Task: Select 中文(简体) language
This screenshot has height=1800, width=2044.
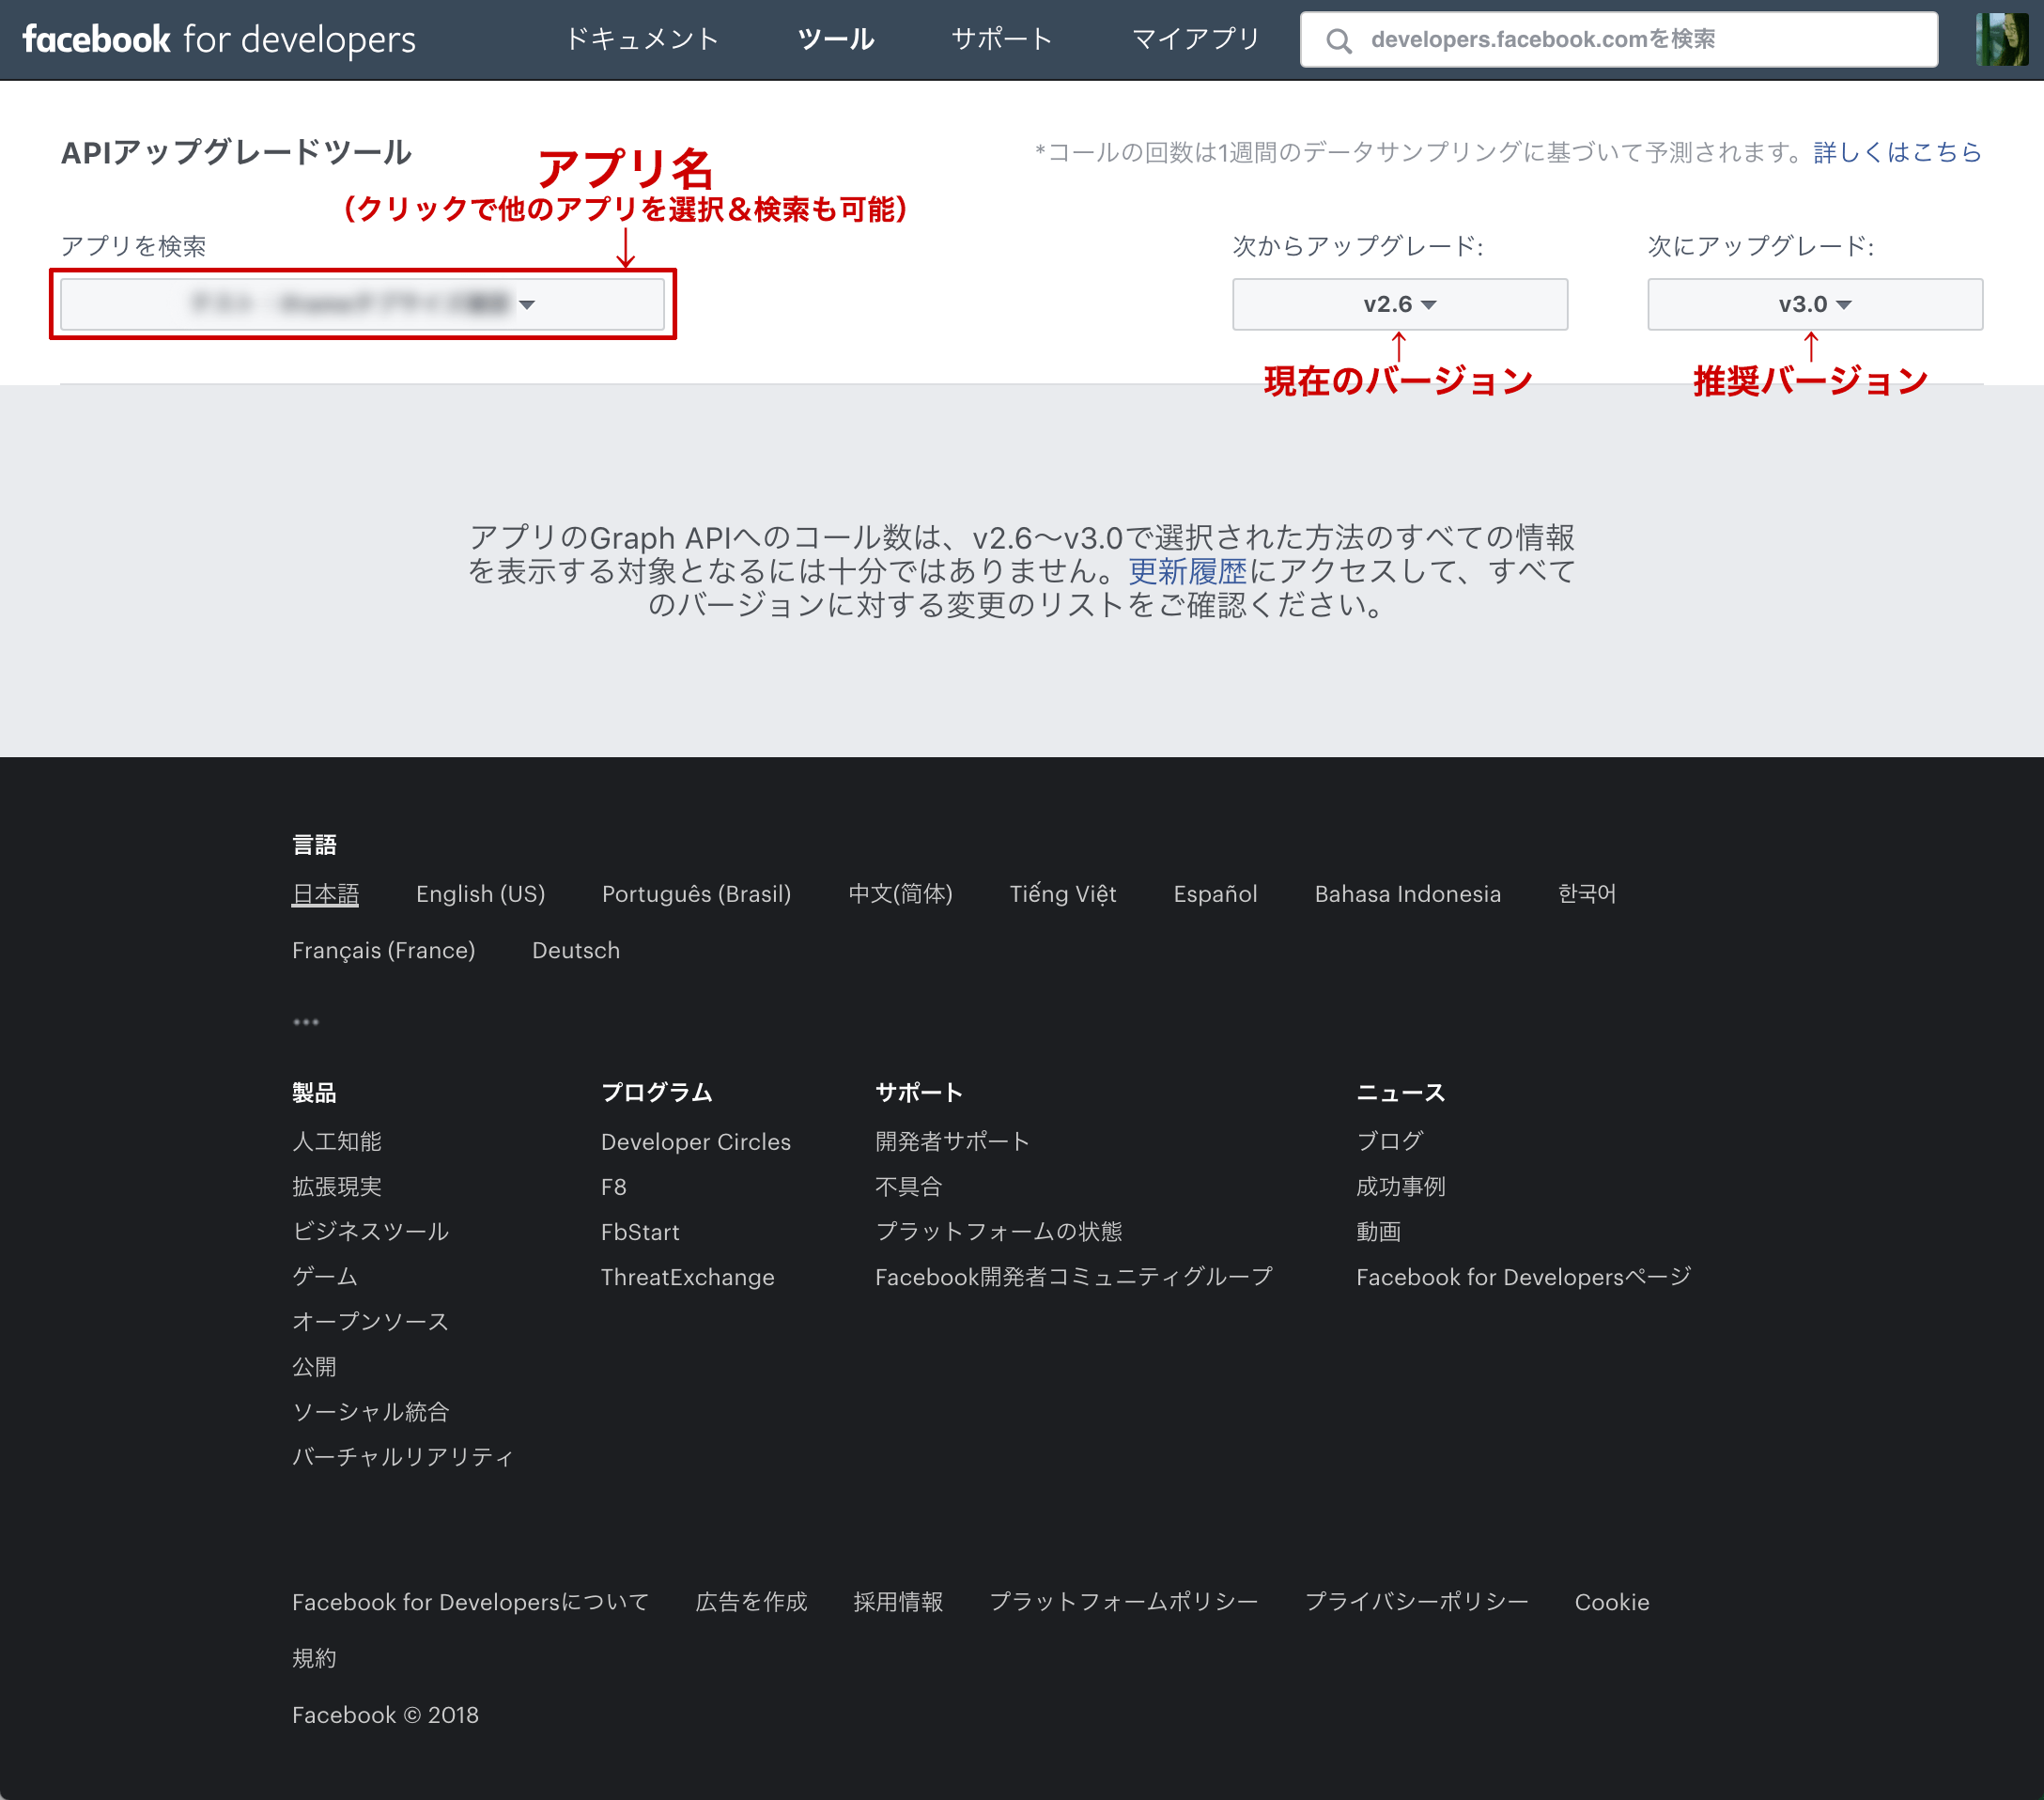Action: pyautogui.click(x=900, y=894)
